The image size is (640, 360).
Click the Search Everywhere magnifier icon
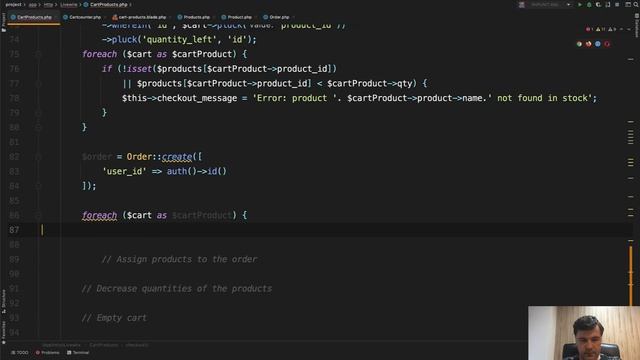[x=636, y=4]
